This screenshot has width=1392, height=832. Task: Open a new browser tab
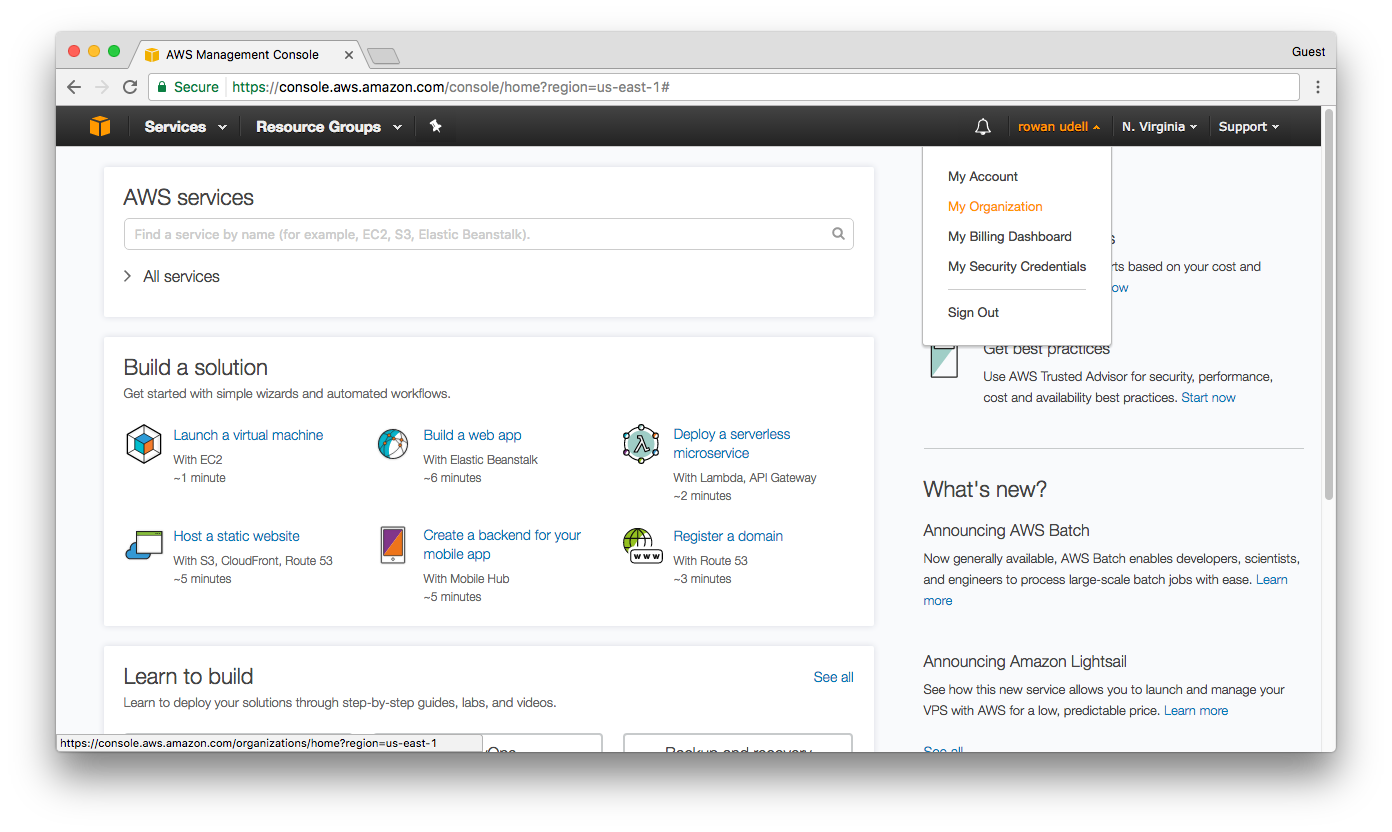pyautogui.click(x=383, y=55)
